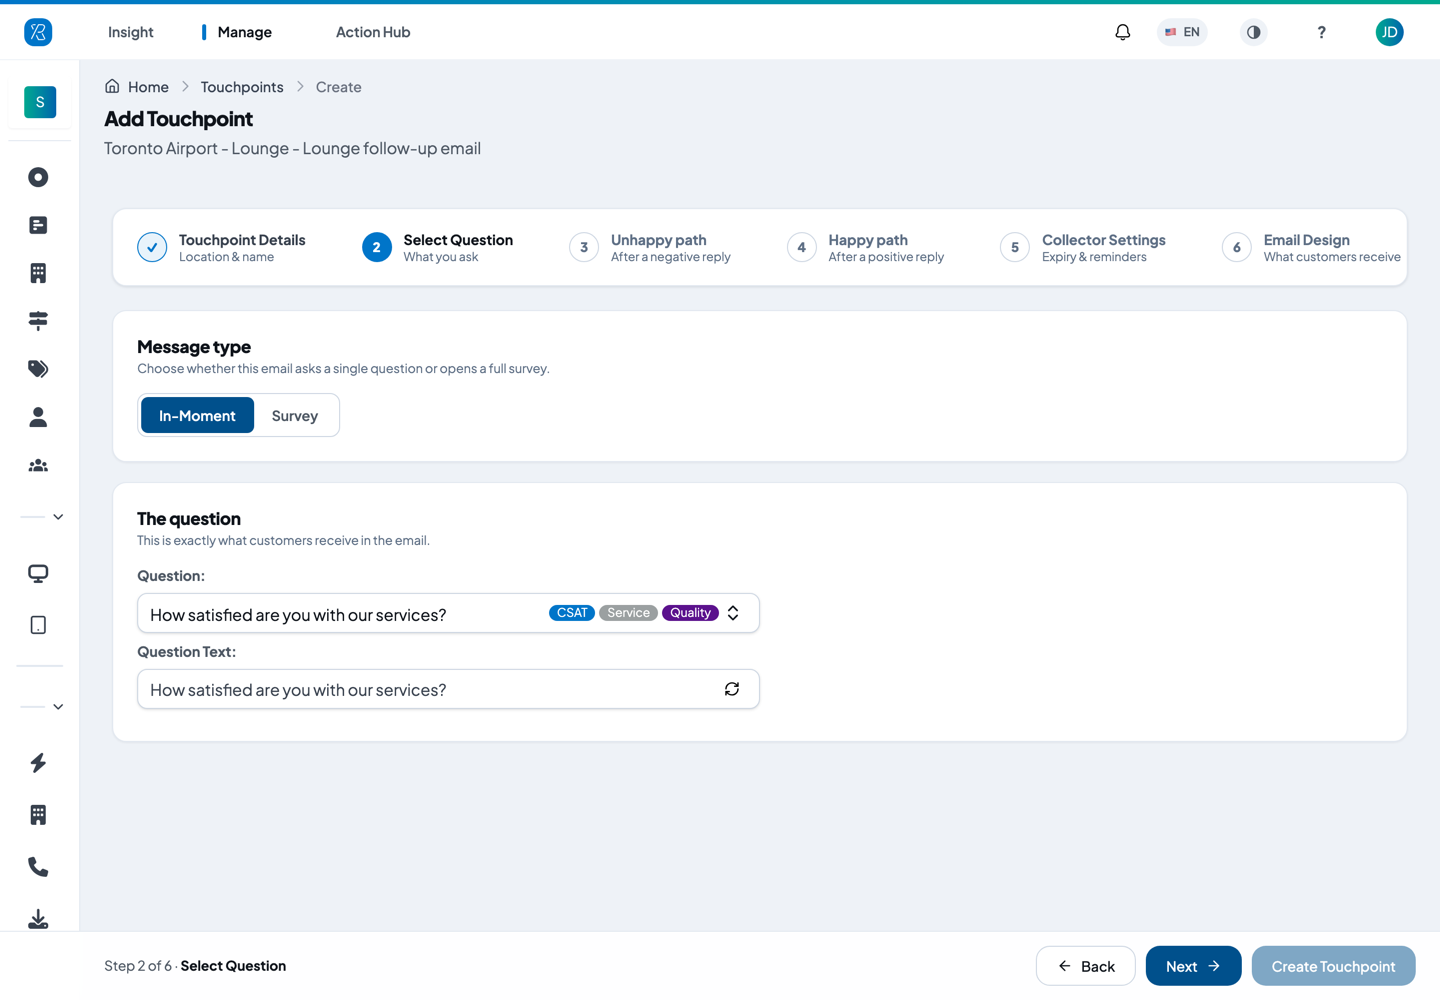Go to Unhappy path step
Image resolution: width=1440 pixels, height=1000 pixels.
[650, 247]
